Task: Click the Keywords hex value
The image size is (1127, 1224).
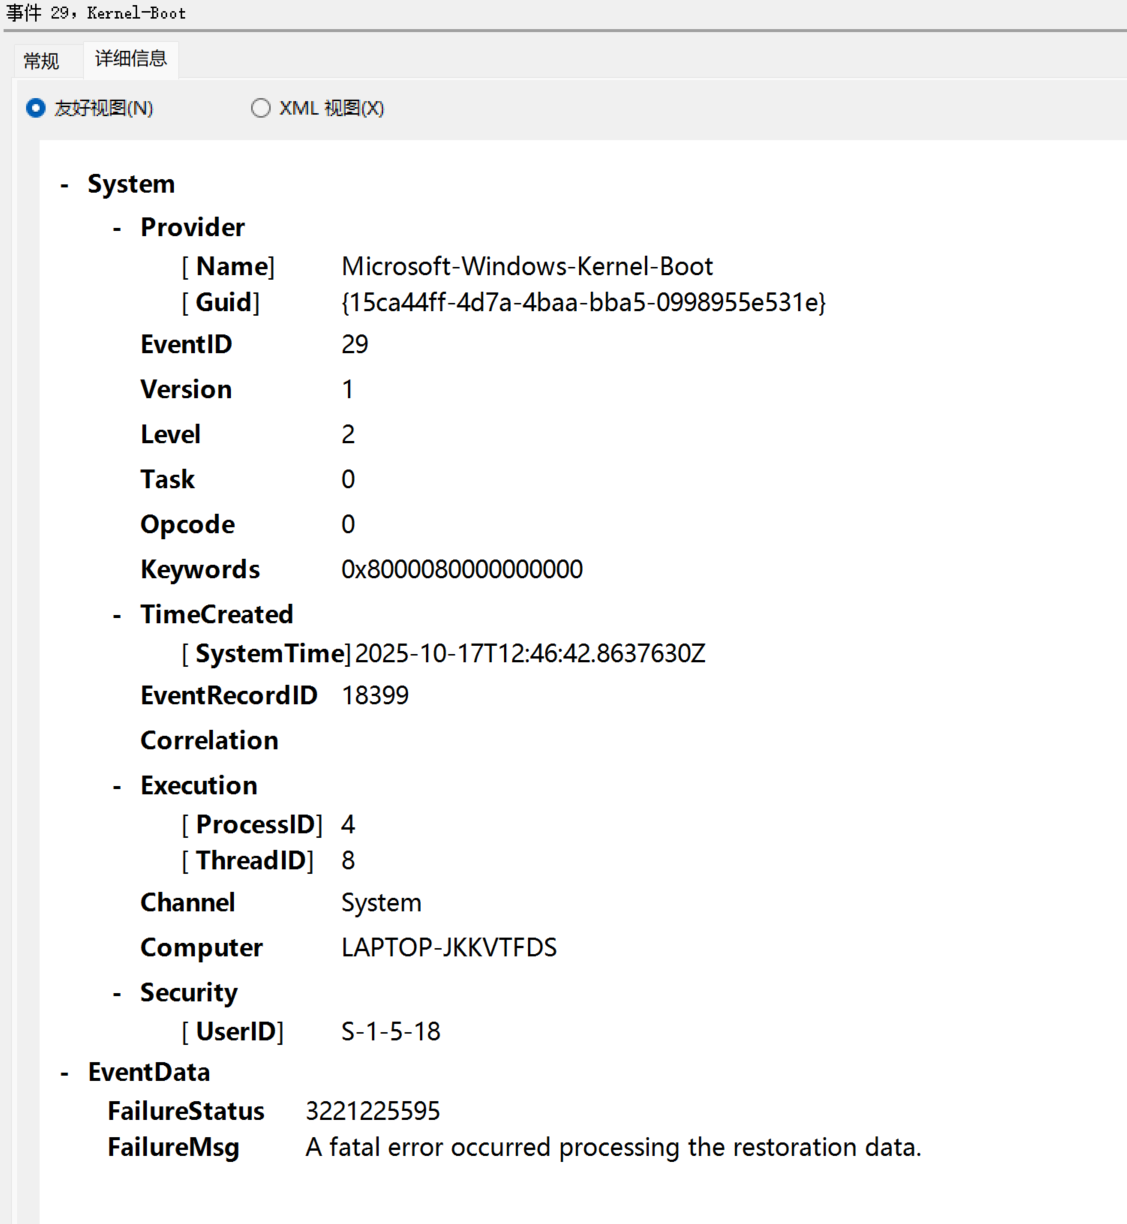Action: click(x=462, y=569)
